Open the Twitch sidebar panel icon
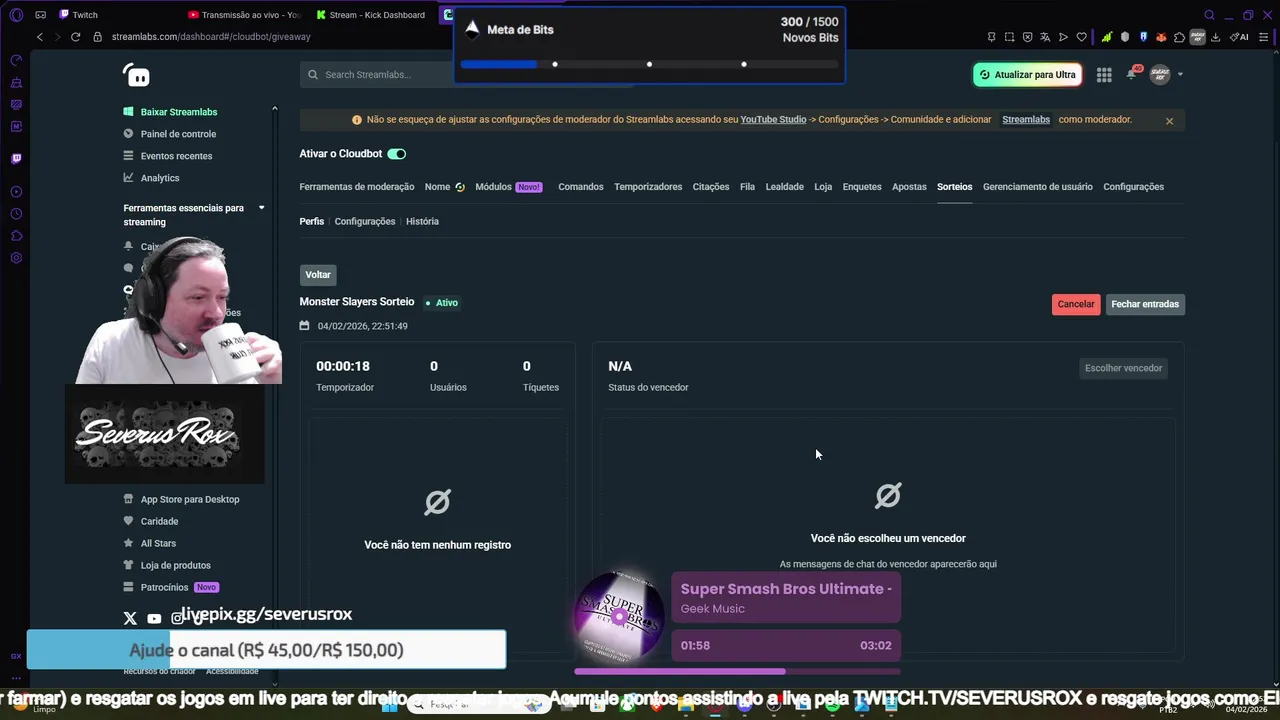The width and height of the screenshot is (1280, 720). click(16, 158)
